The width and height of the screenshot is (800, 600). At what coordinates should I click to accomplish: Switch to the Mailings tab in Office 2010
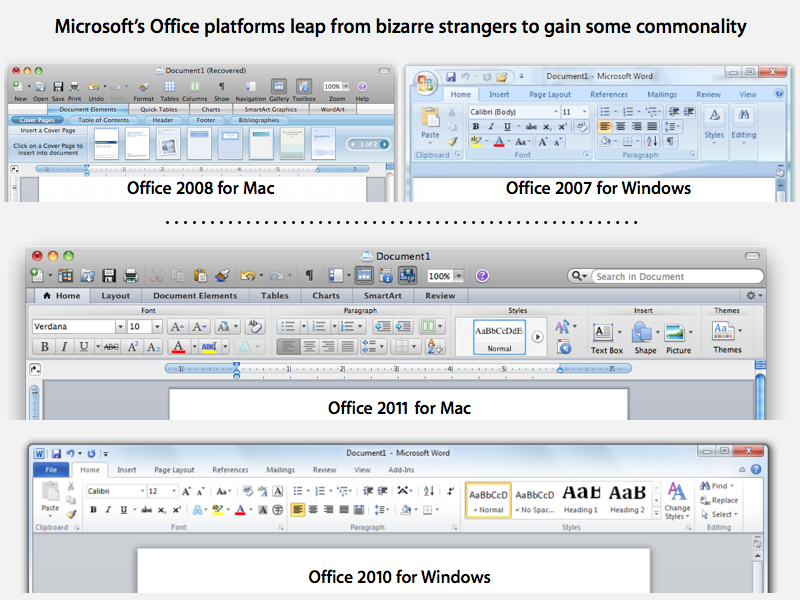281,470
